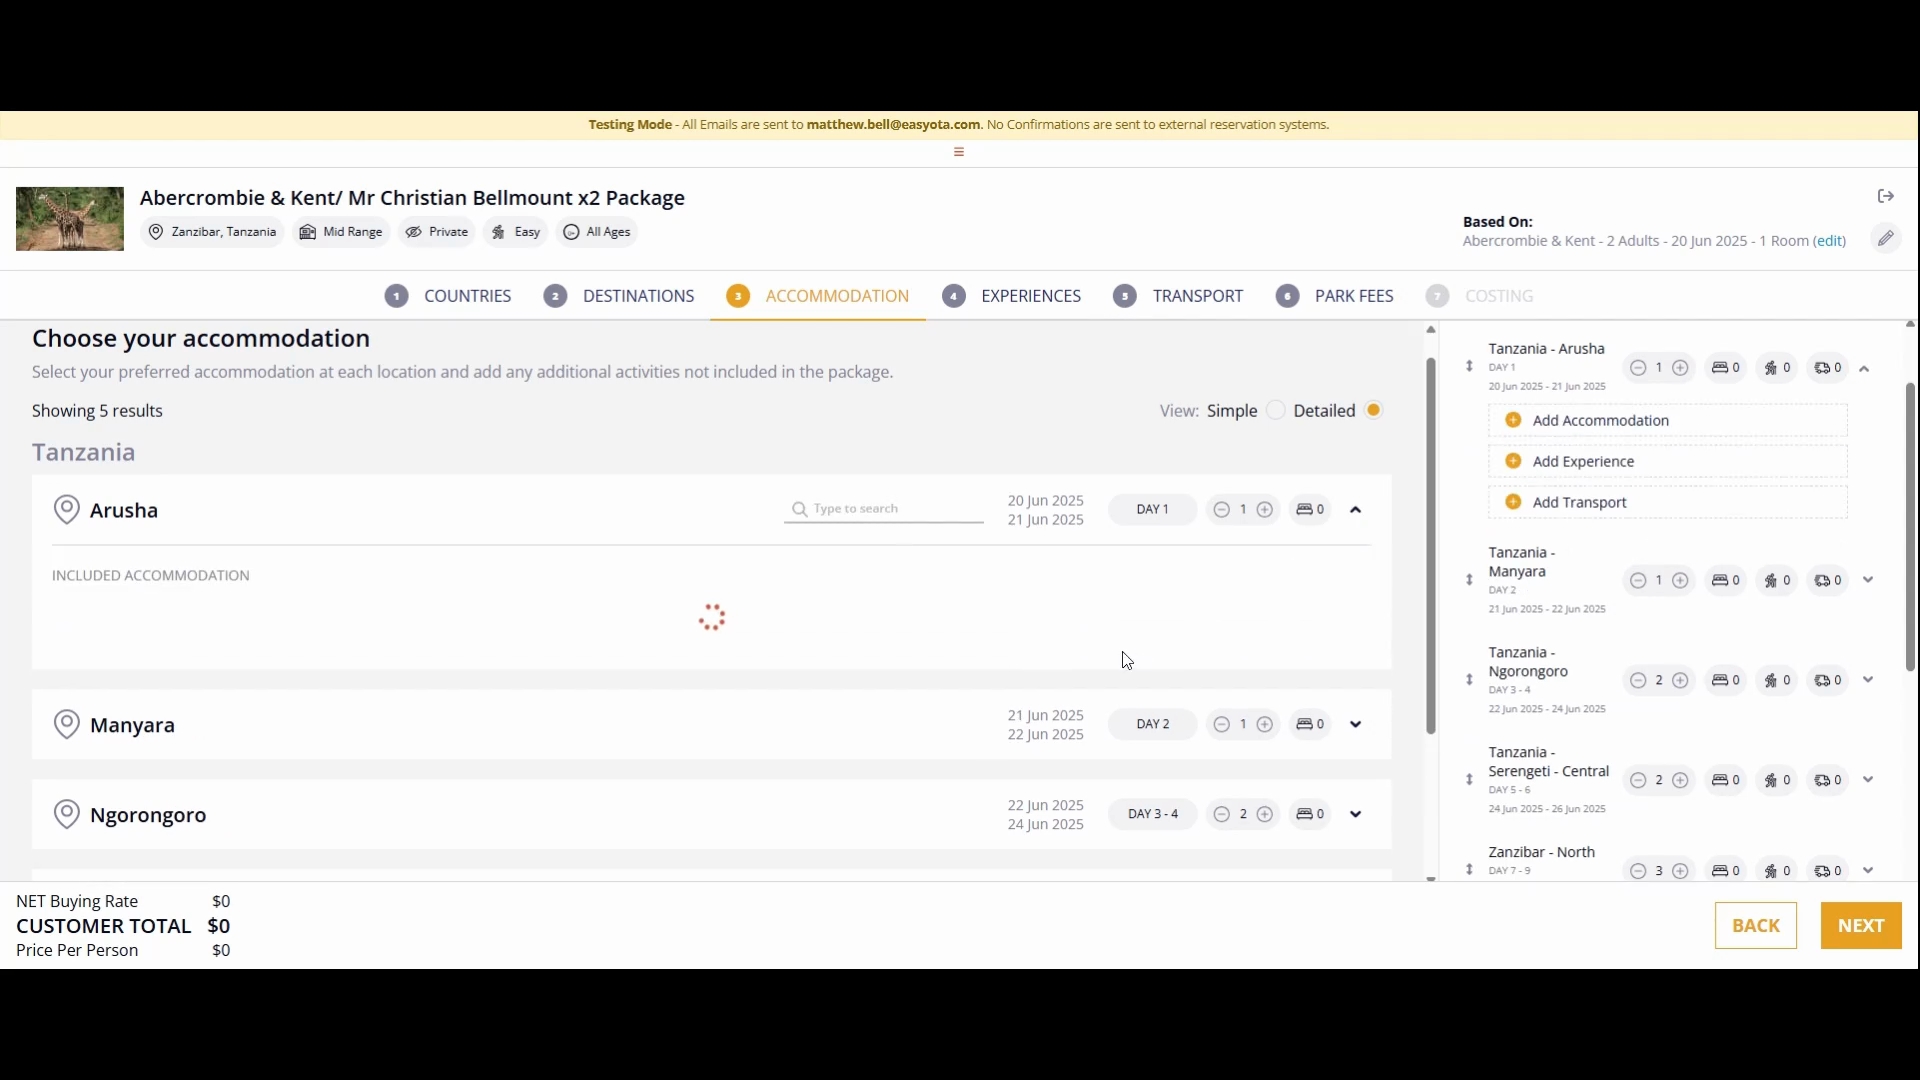Click sidebar minus stepper for Tanzania - Manyara
This screenshot has width=1920, height=1080.
1638,581
